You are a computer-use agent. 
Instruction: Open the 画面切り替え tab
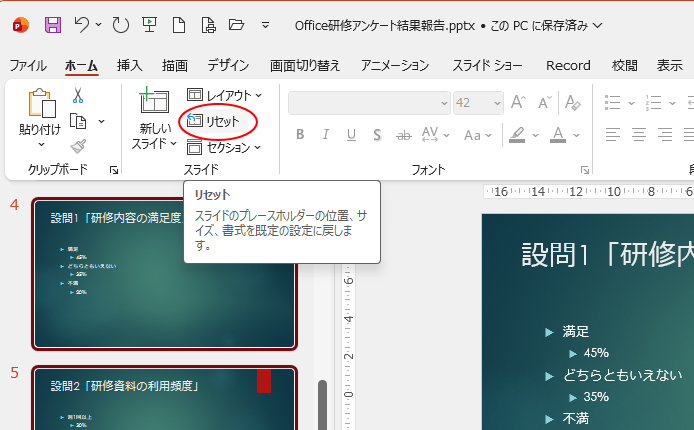click(305, 66)
